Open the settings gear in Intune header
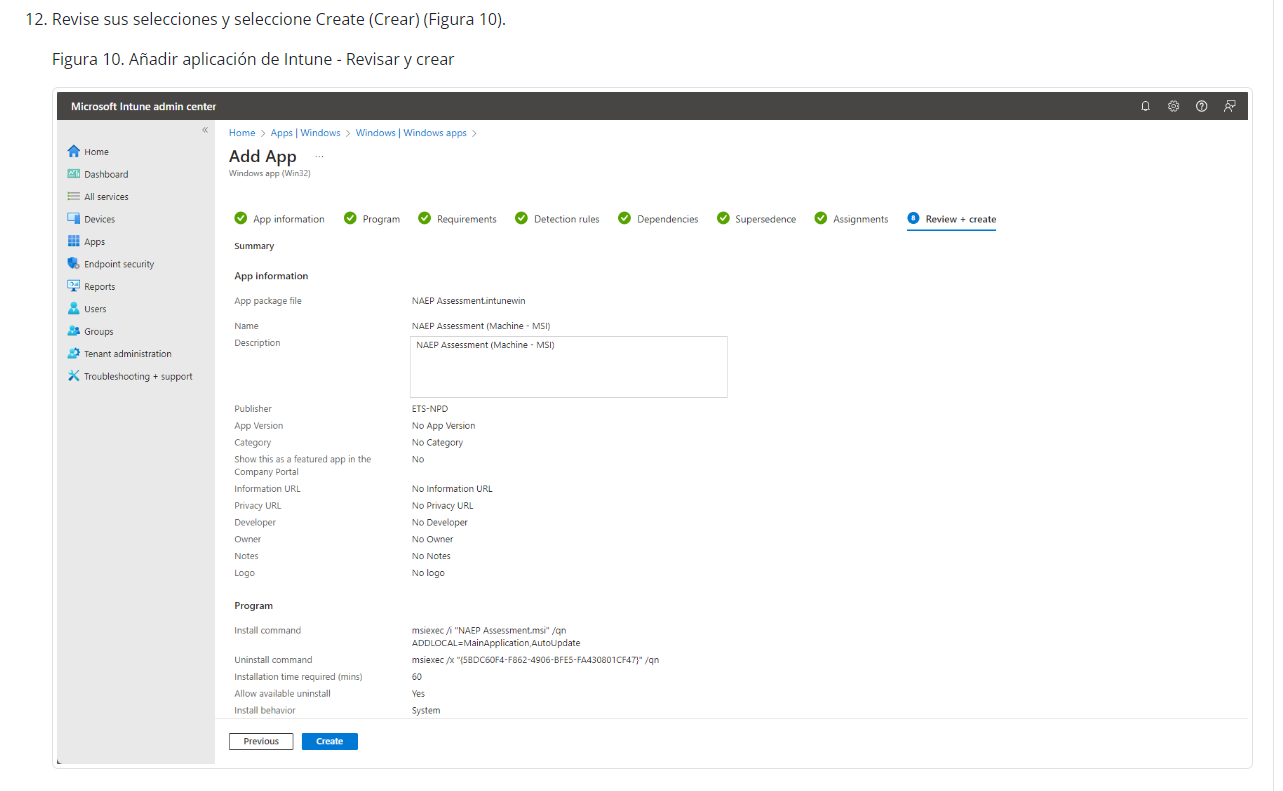The image size is (1283, 791). (x=1174, y=106)
